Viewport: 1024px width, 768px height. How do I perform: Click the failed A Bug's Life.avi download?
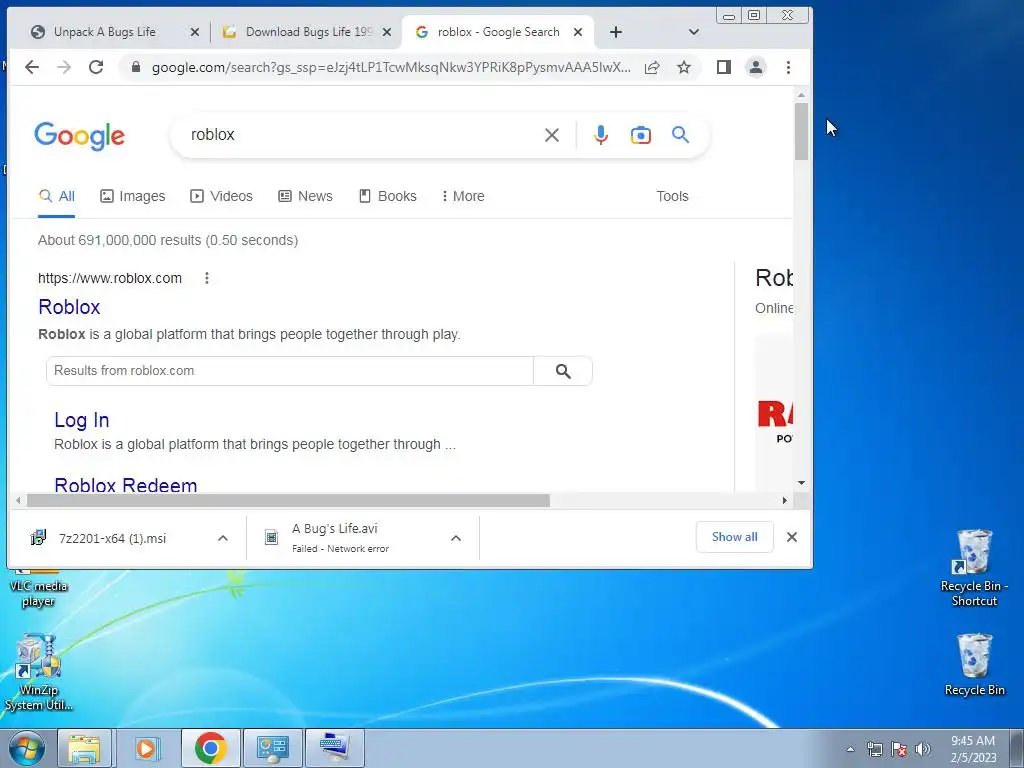point(340,538)
